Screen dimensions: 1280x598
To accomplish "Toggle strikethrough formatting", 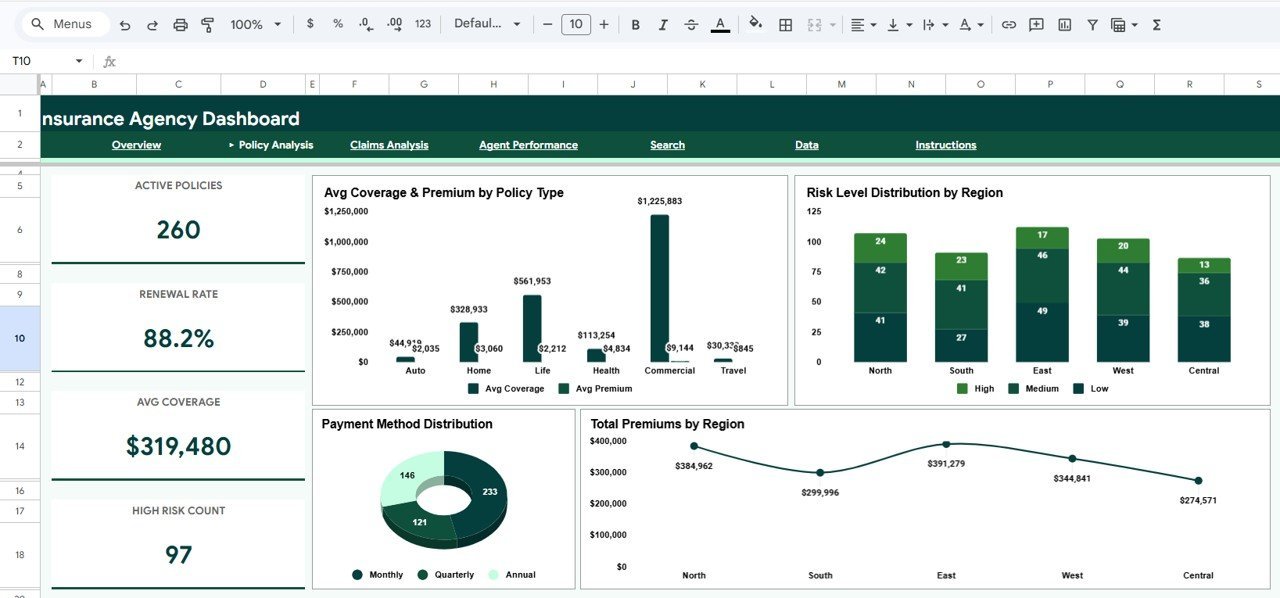I will coord(691,23).
